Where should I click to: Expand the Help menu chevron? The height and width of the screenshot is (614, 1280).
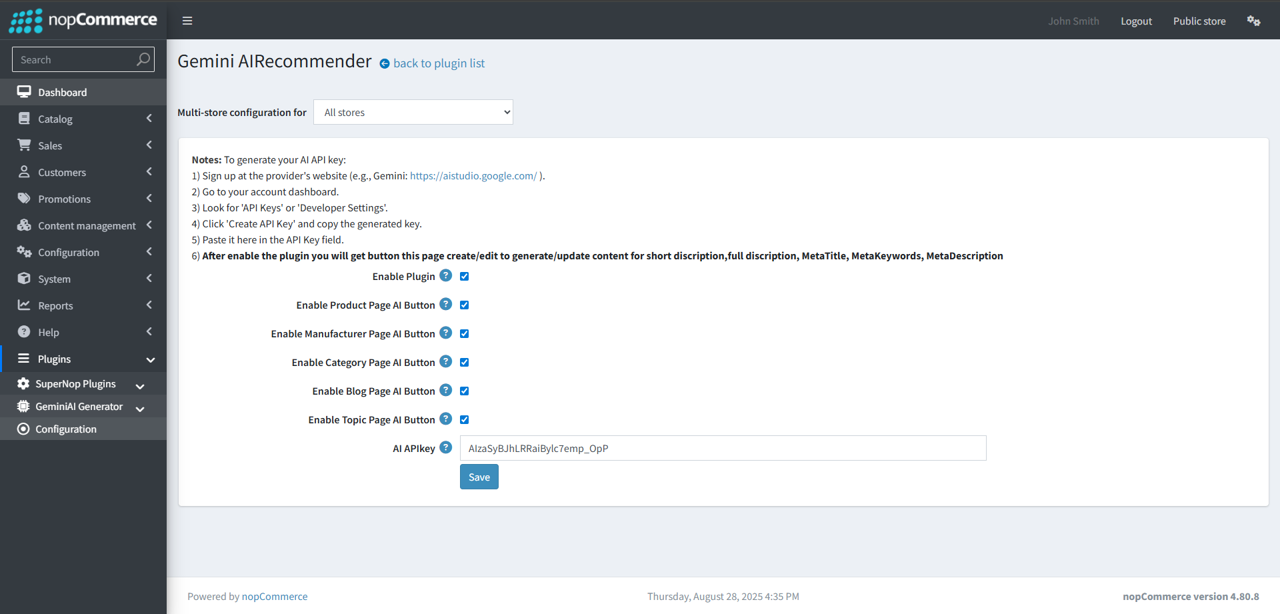click(149, 332)
